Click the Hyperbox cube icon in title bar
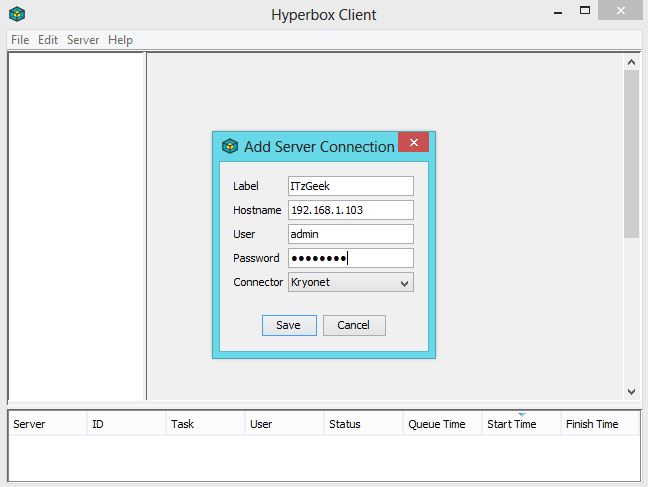The width and height of the screenshot is (648, 487). (16, 14)
